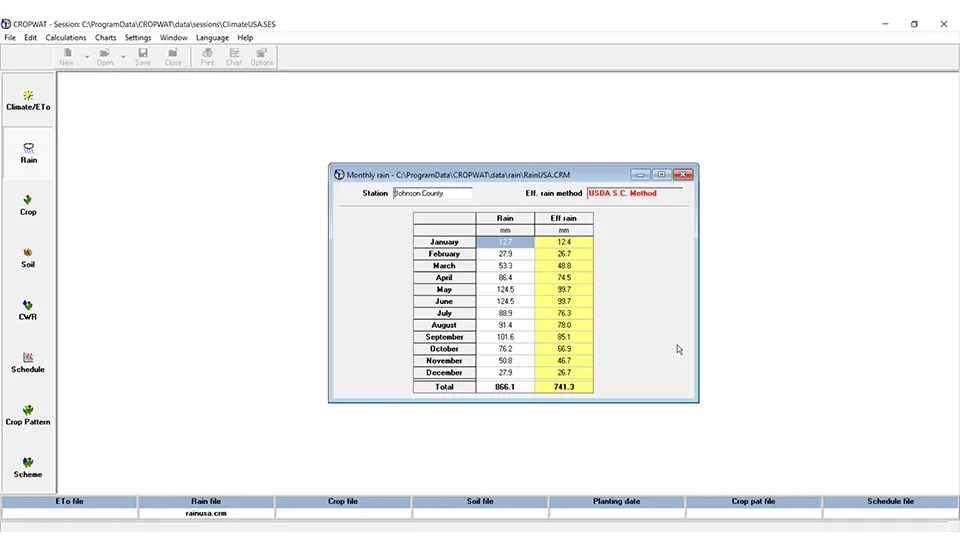Click the USDA S.C. Method field
Image resolution: width=960 pixels, height=548 pixels.
pyautogui.click(x=634, y=194)
